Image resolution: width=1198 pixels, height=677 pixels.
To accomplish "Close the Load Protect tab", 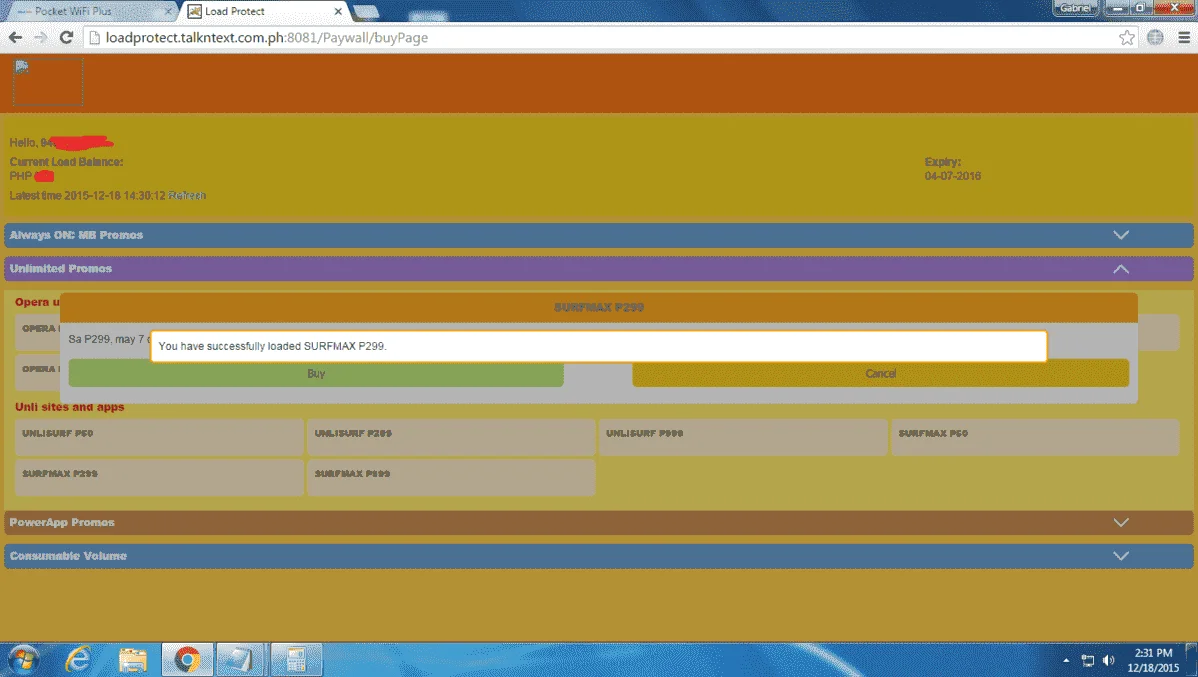I will click(338, 11).
